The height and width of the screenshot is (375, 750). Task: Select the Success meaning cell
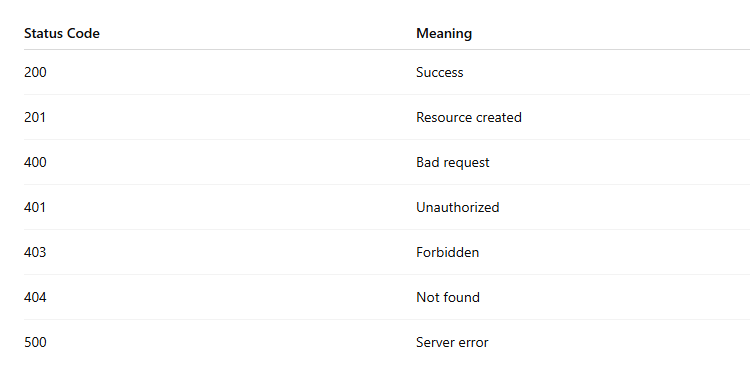[440, 72]
